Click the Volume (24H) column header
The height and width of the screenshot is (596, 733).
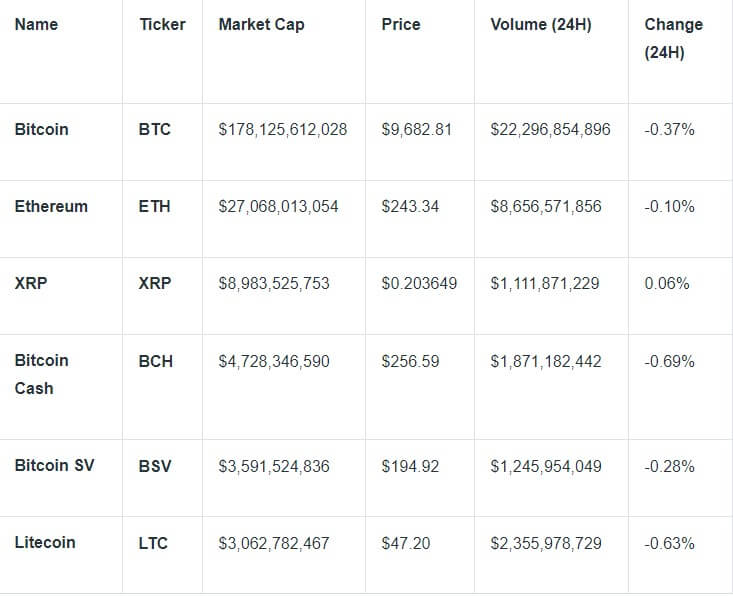point(541,24)
